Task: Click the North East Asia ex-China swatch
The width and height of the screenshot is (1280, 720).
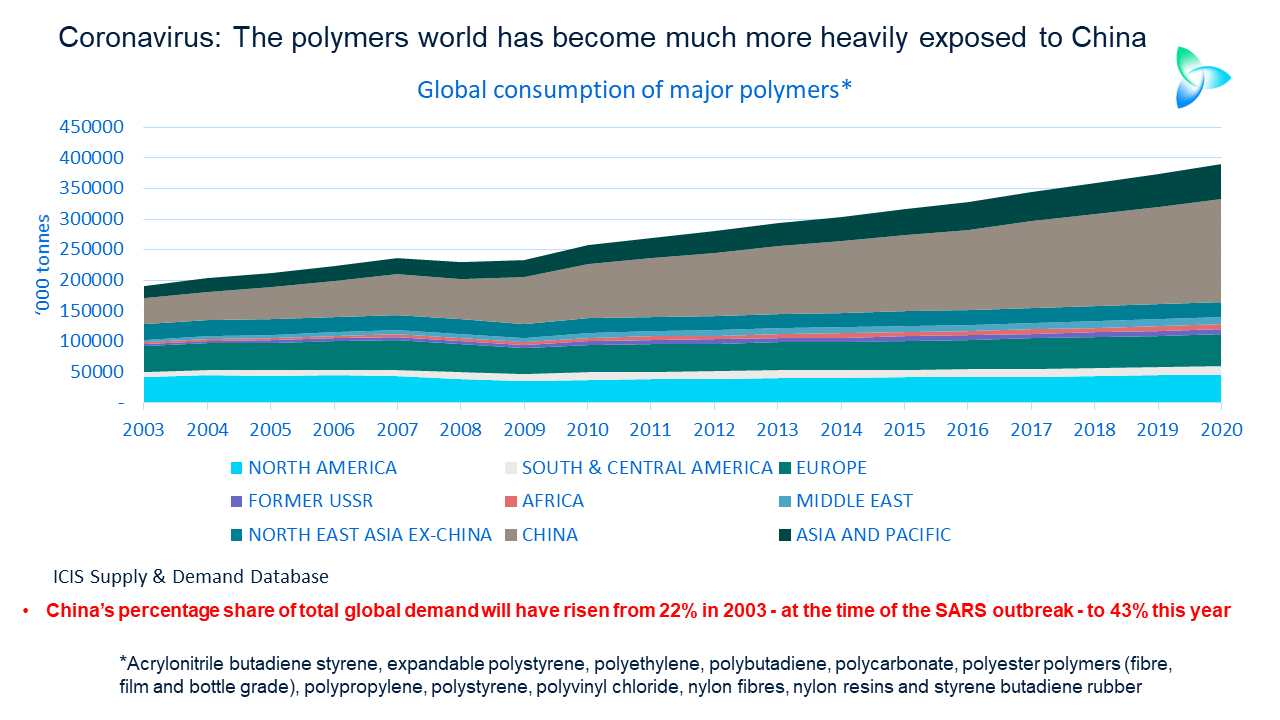Action: click(236, 535)
